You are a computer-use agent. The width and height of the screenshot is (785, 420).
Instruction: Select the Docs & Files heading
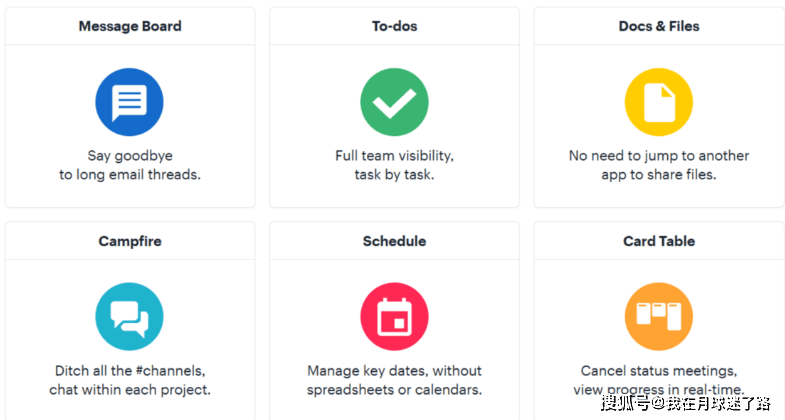(x=658, y=26)
